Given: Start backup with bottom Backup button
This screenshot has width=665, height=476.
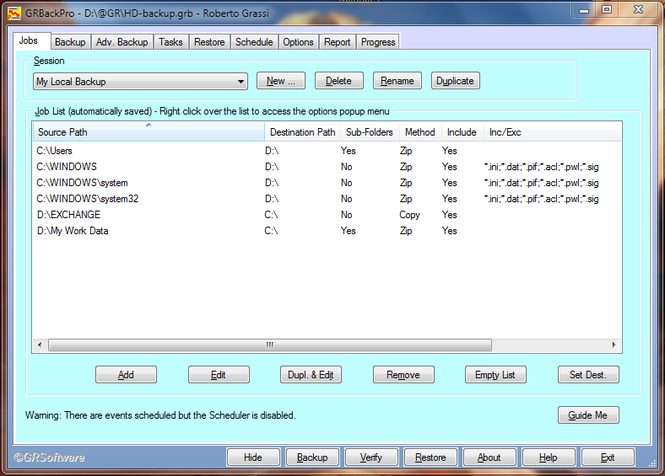Looking at the screenshot, I should tap(313, 457).
